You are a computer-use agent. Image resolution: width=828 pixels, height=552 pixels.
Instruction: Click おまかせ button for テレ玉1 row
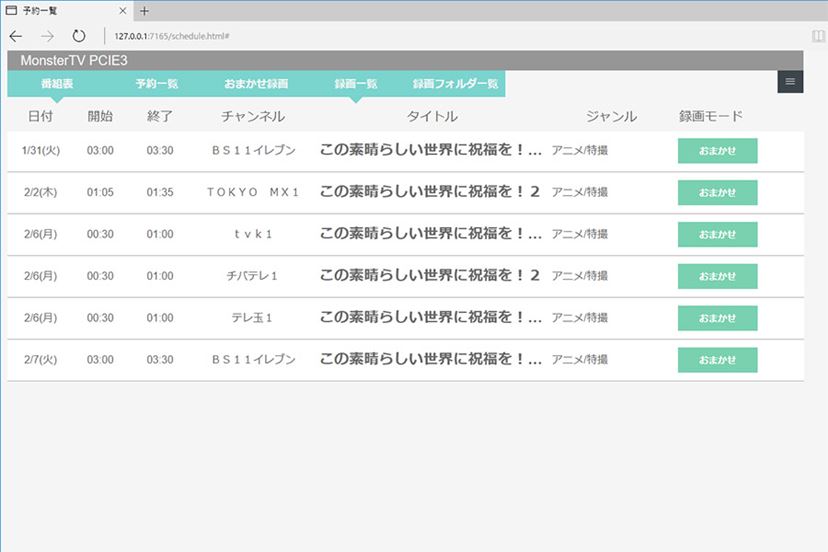(x=717, y=317)
